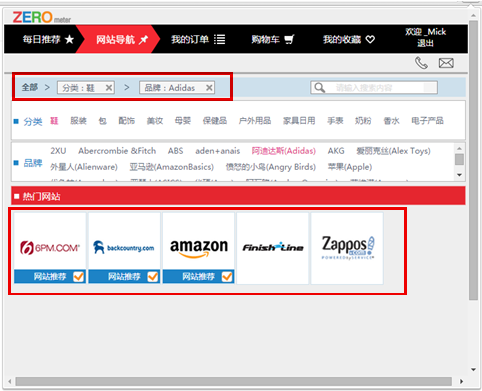This screenshot has width=482, height=391.
Task: Click brand list scroll-down arrow
Action: pyautogui.click(x=459, y=175)
